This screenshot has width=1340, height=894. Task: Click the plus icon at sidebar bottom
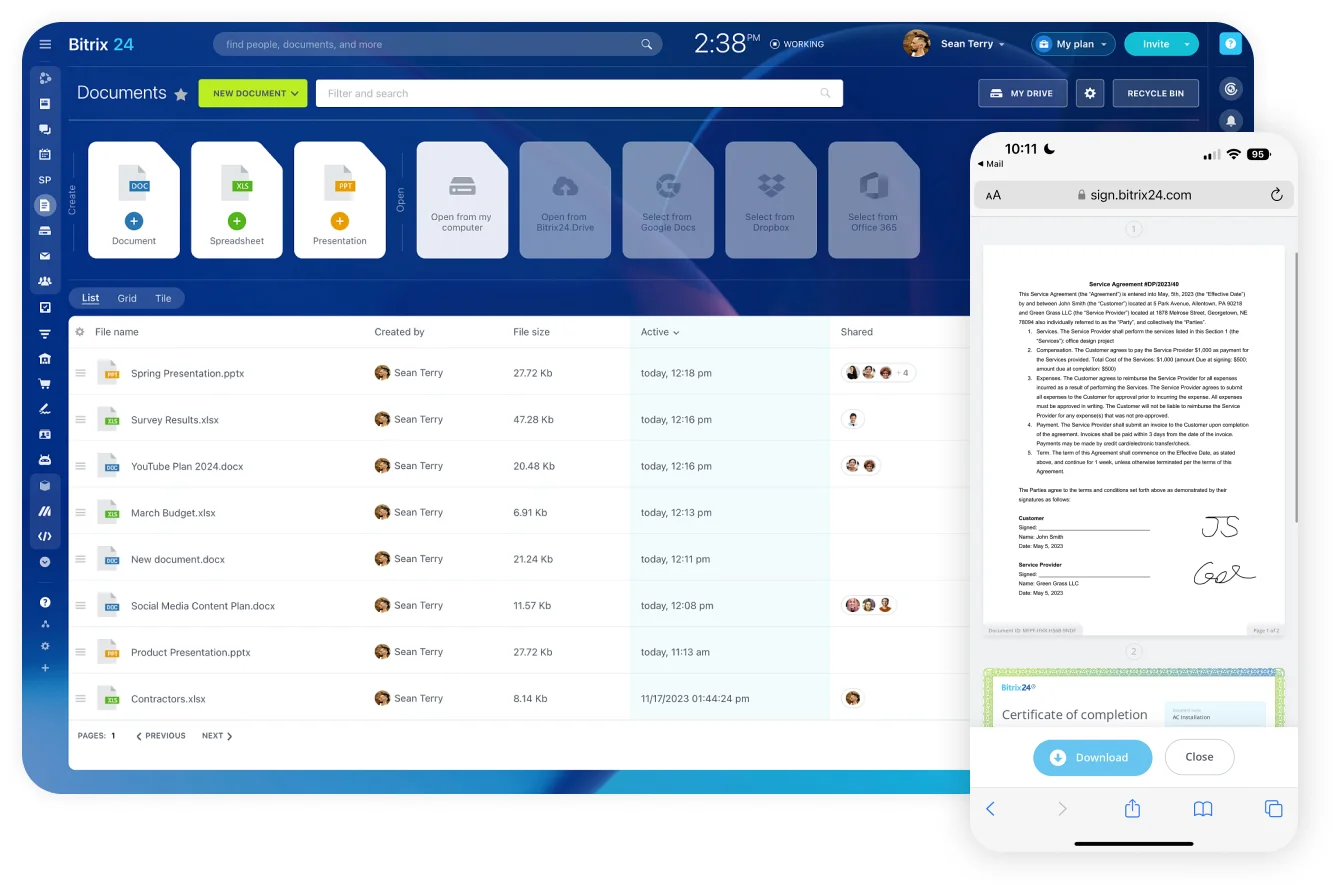pyautogui.click(x=45, y=668)
